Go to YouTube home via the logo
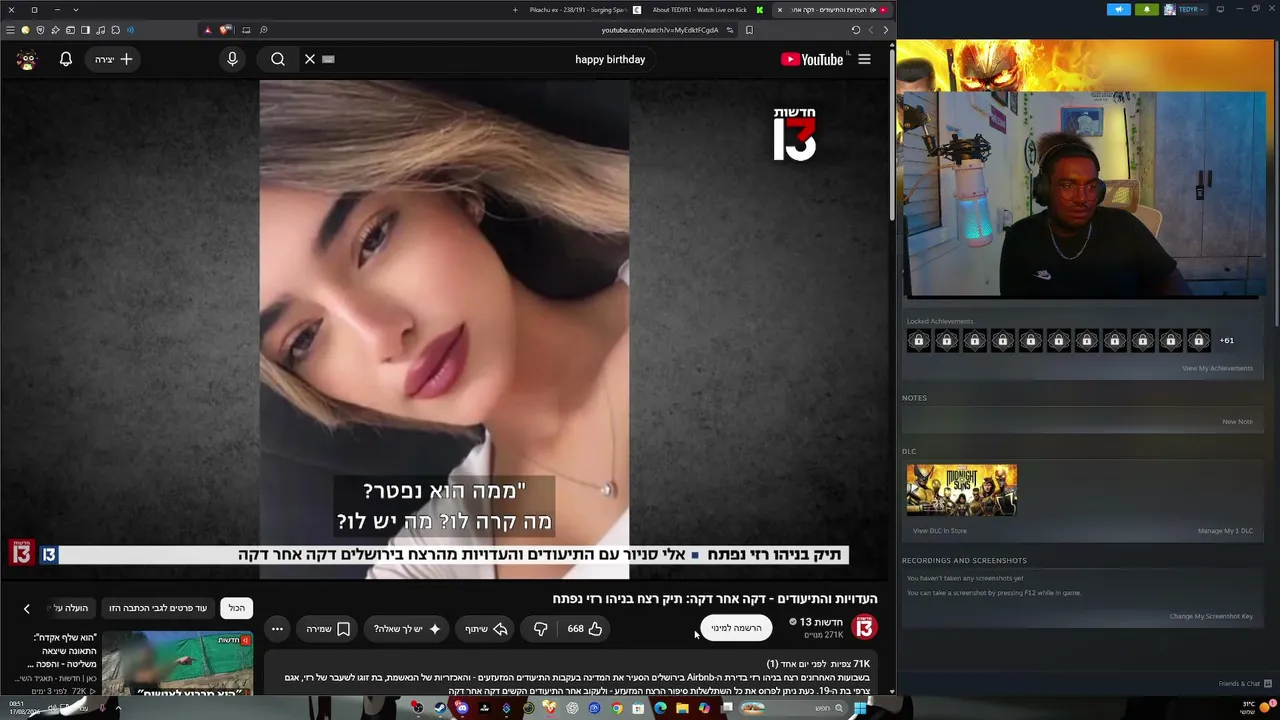1280x720 pixels. coord(812,59)
